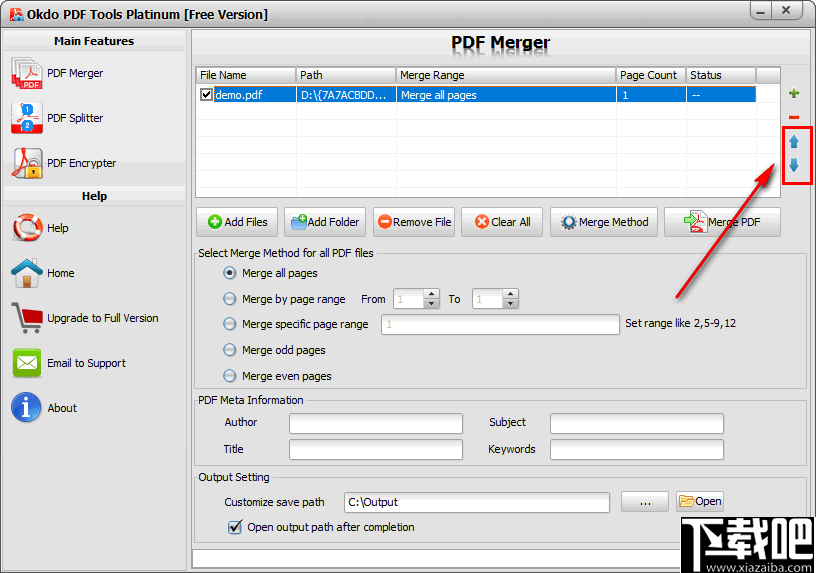Minimize the Okdo PDF Tools window

pyautogui.click(x=761, y=11)
